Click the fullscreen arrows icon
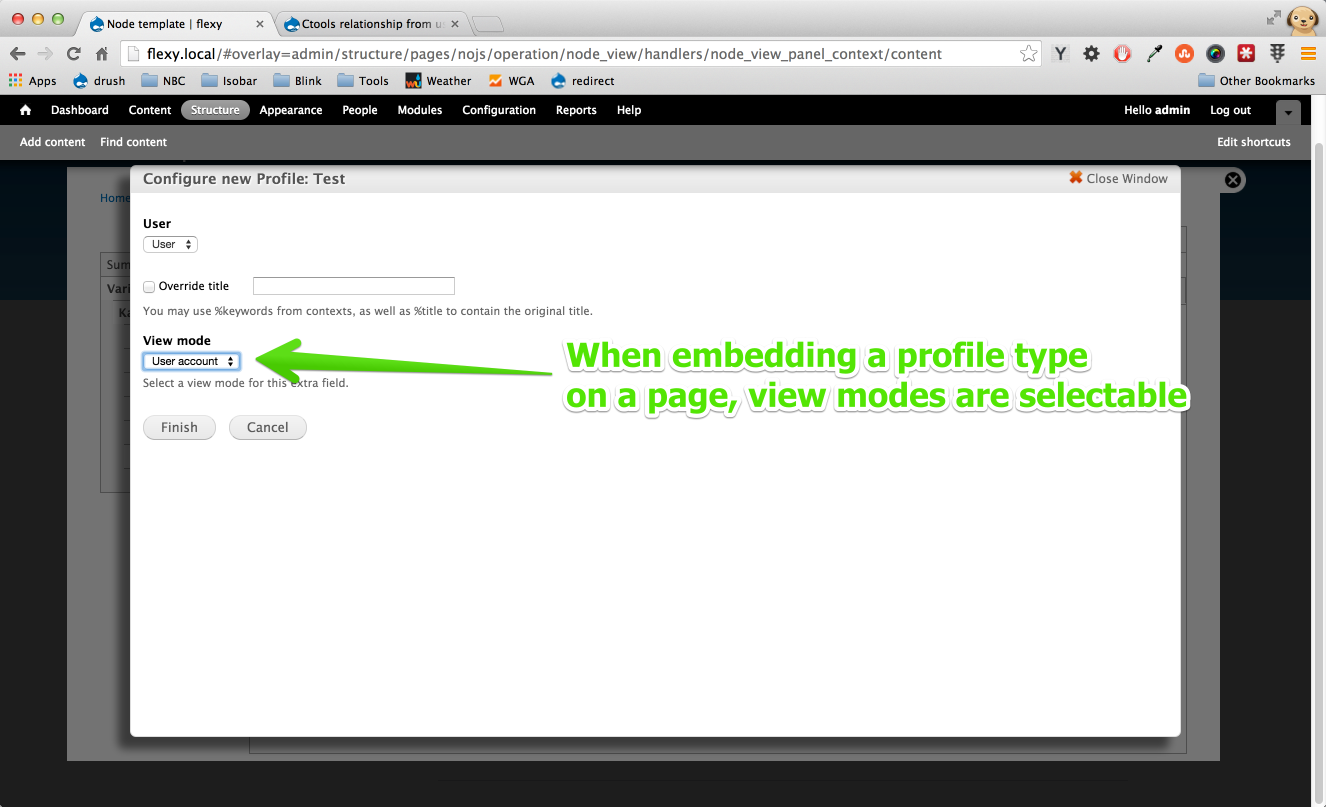The image size is (1326, 807). click(x=1274, y=17)
